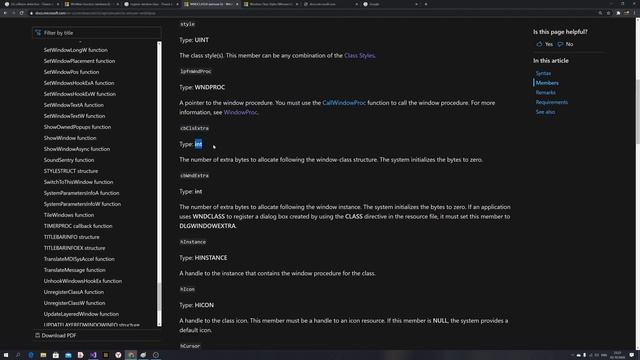
Task: Bookmark this page with the star icon
Action: pos(609,13)
